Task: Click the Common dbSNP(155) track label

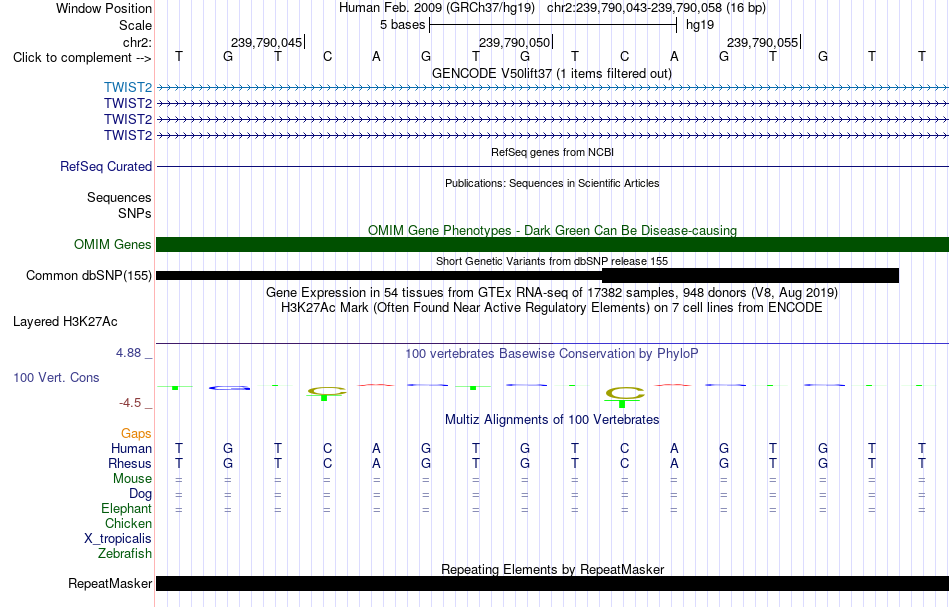Action: coord(89,276)
